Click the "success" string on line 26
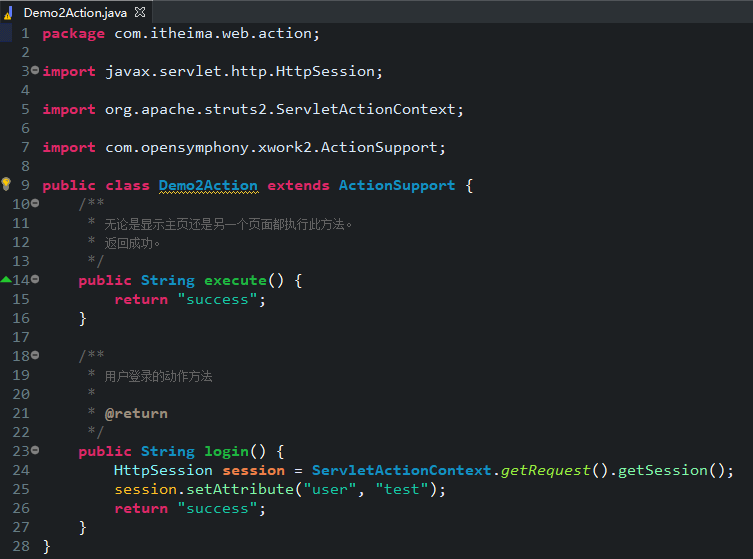The height and width of the screenshot is (559, 753). [217, 509]
